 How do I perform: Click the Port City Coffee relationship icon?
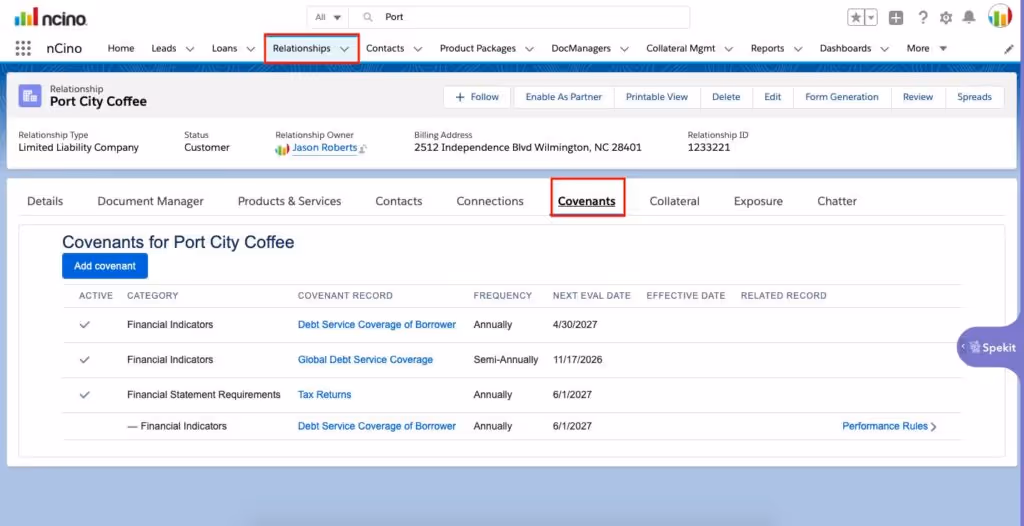point(29,96)
